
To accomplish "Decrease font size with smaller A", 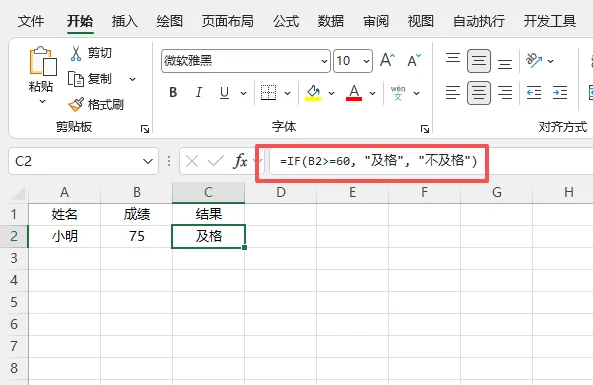I will [414, 61].
